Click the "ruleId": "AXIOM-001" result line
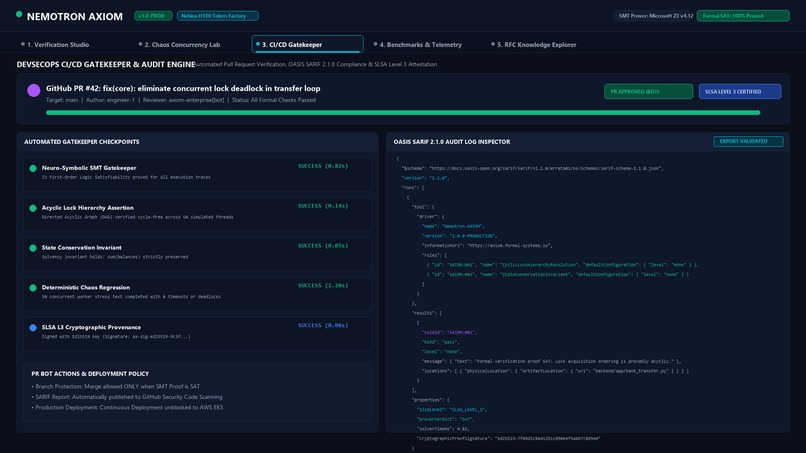Viewport: 806px width, 453px height. point(449,332)
